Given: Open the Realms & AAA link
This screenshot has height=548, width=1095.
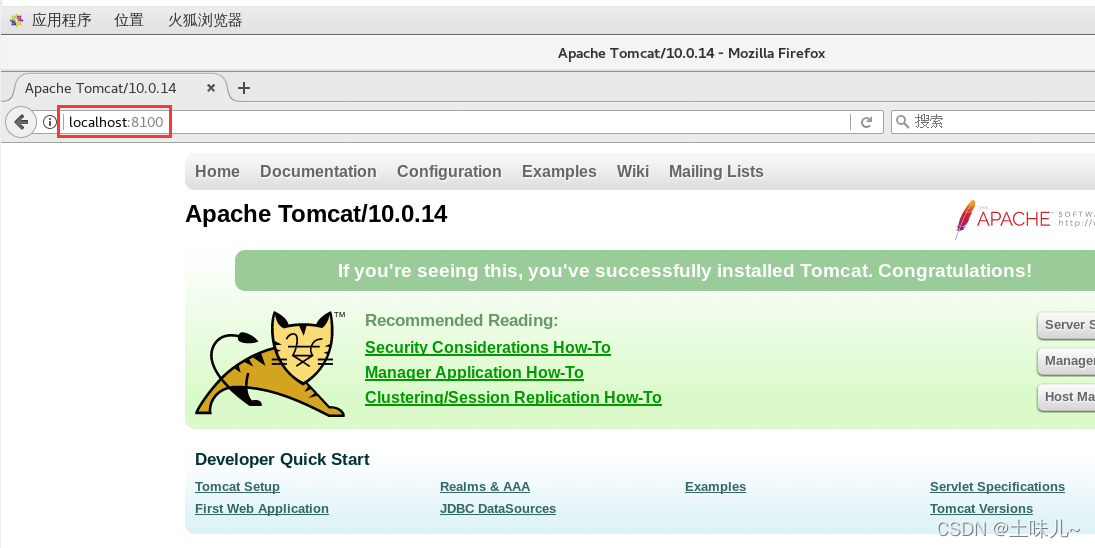Looking at the screenshot, I should coord(485,487).
